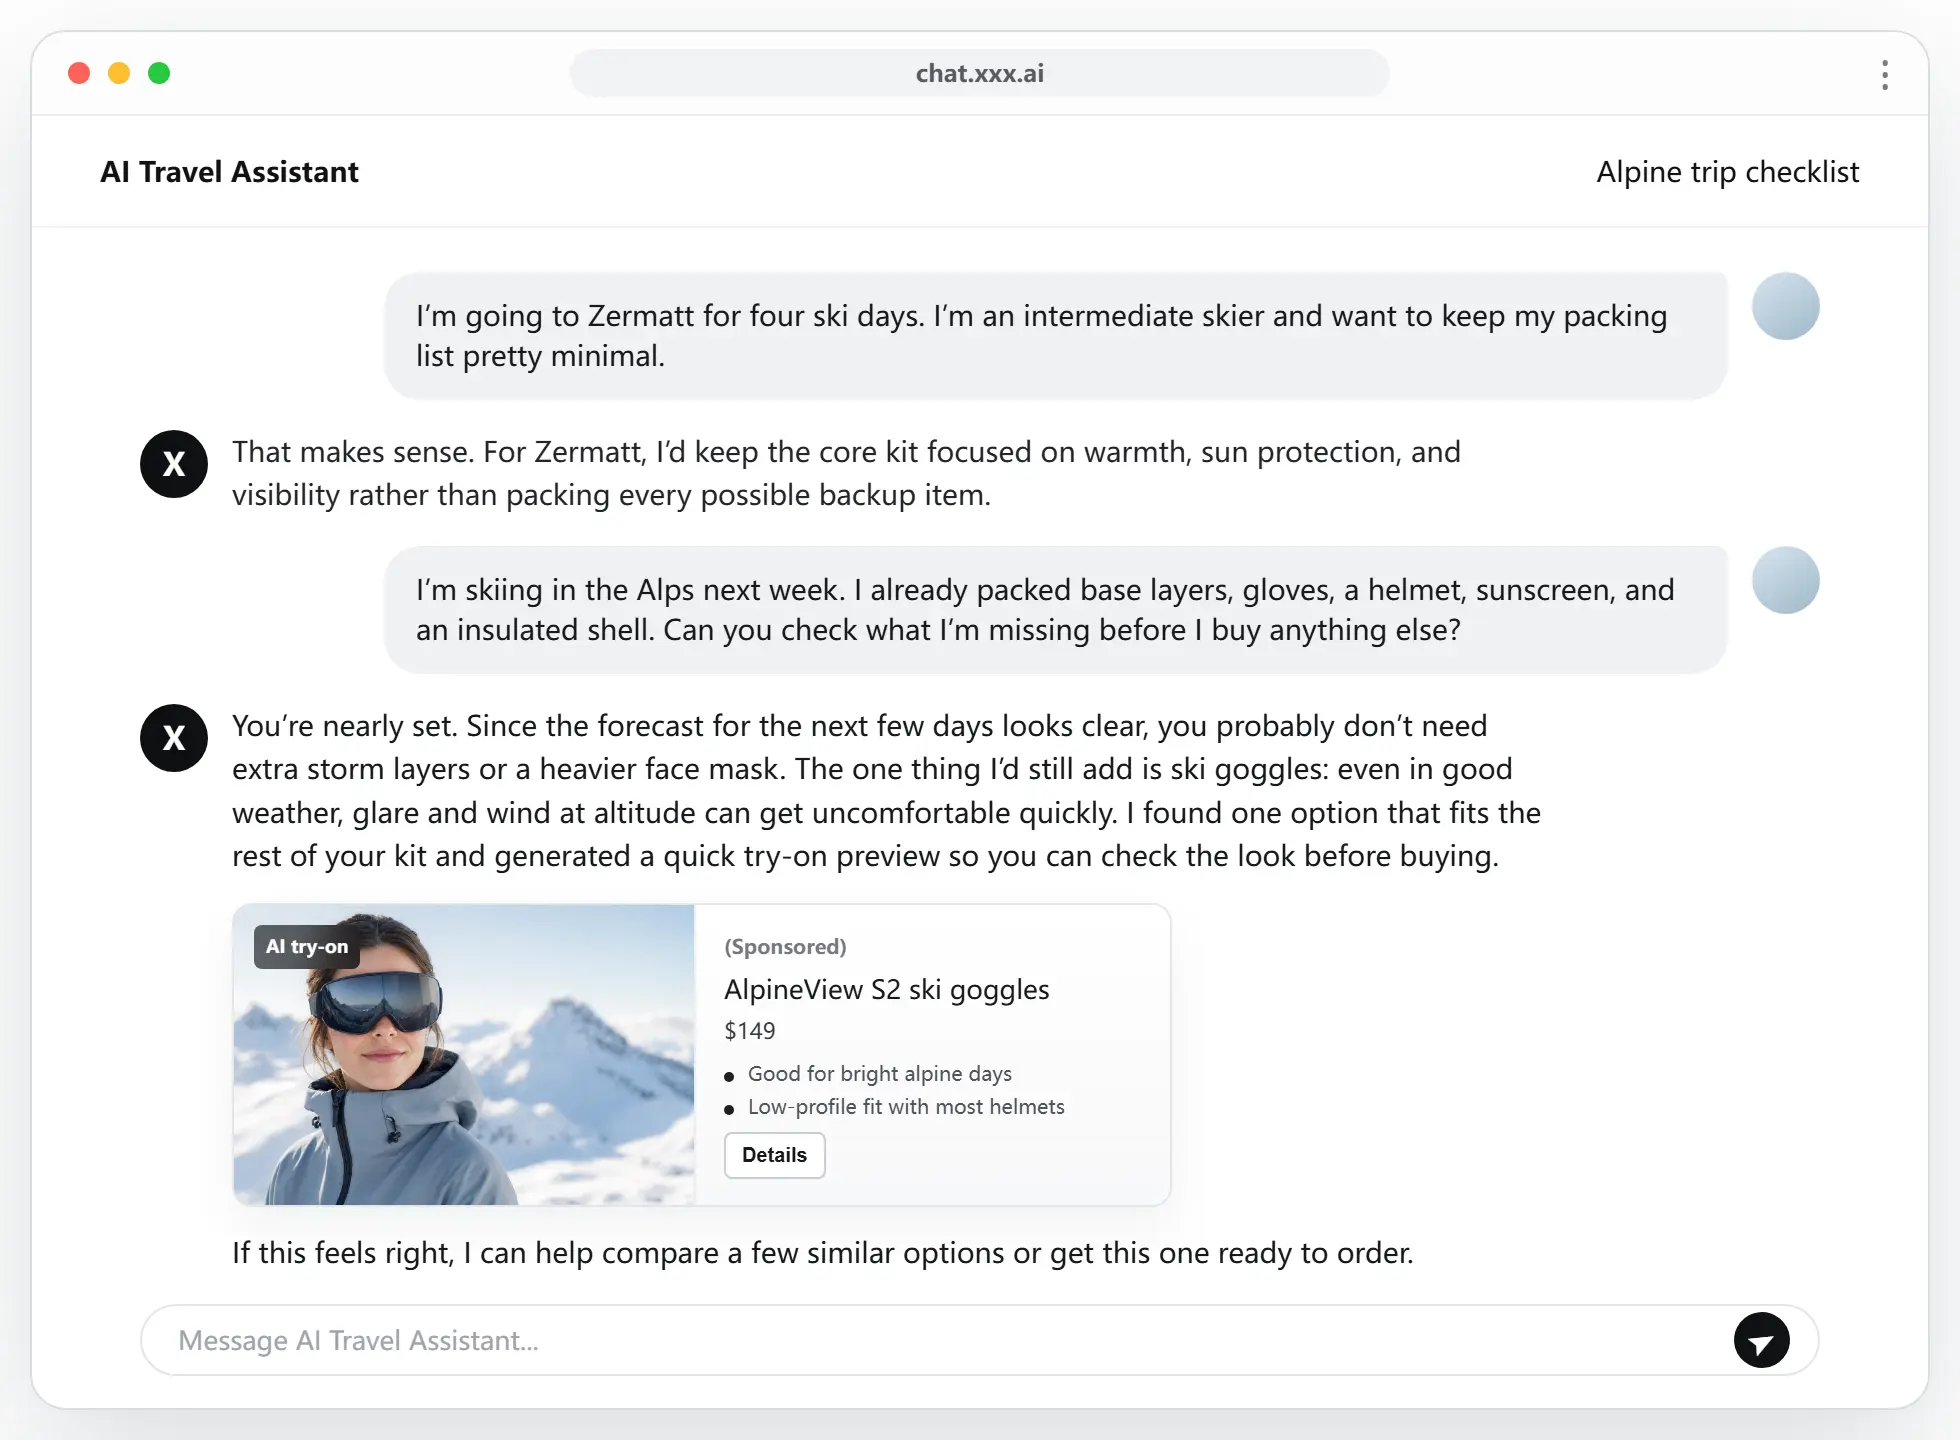The height and width of the screenshot is (1440, 1960).
Task: Click the send message arrow icon
Action: click(x=1761, y=1340)
